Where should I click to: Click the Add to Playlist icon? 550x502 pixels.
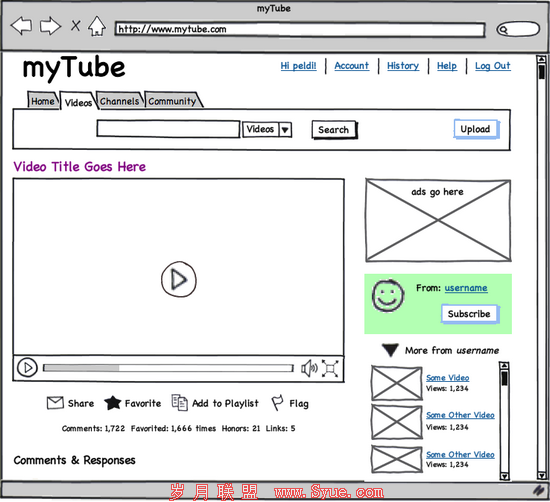[x=179, y=403]
